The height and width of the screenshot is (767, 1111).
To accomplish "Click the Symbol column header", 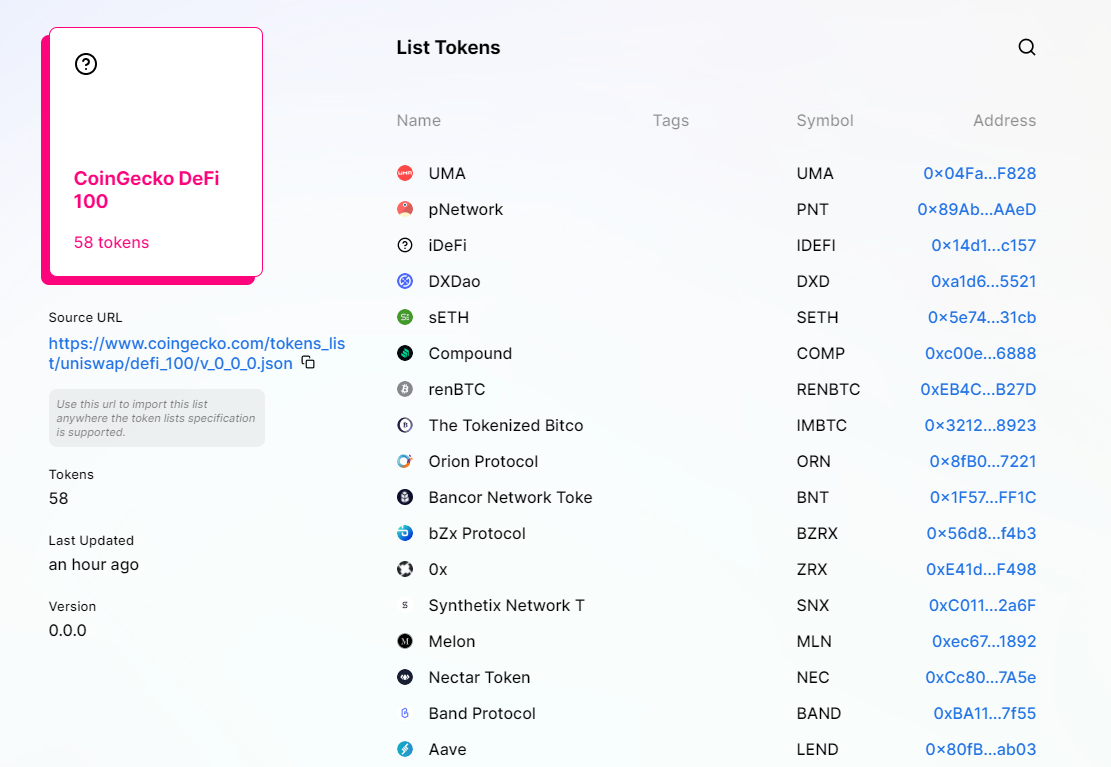I will pyautogui.click(x=824, y=120).
